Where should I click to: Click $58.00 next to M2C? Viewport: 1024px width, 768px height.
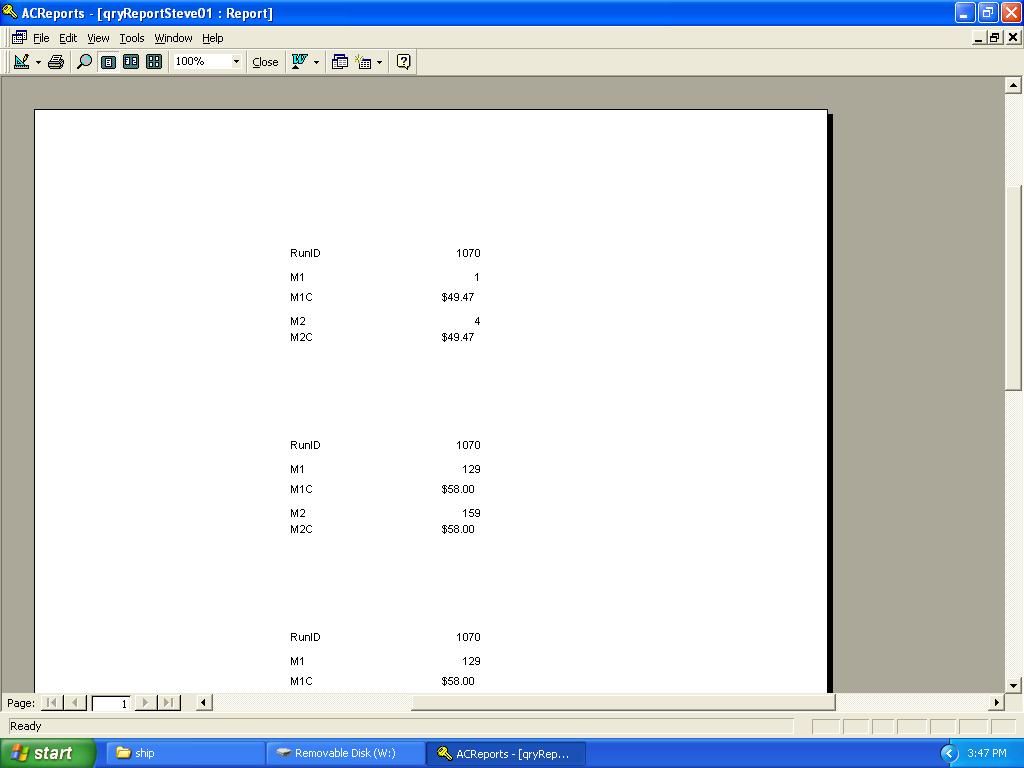458,530
